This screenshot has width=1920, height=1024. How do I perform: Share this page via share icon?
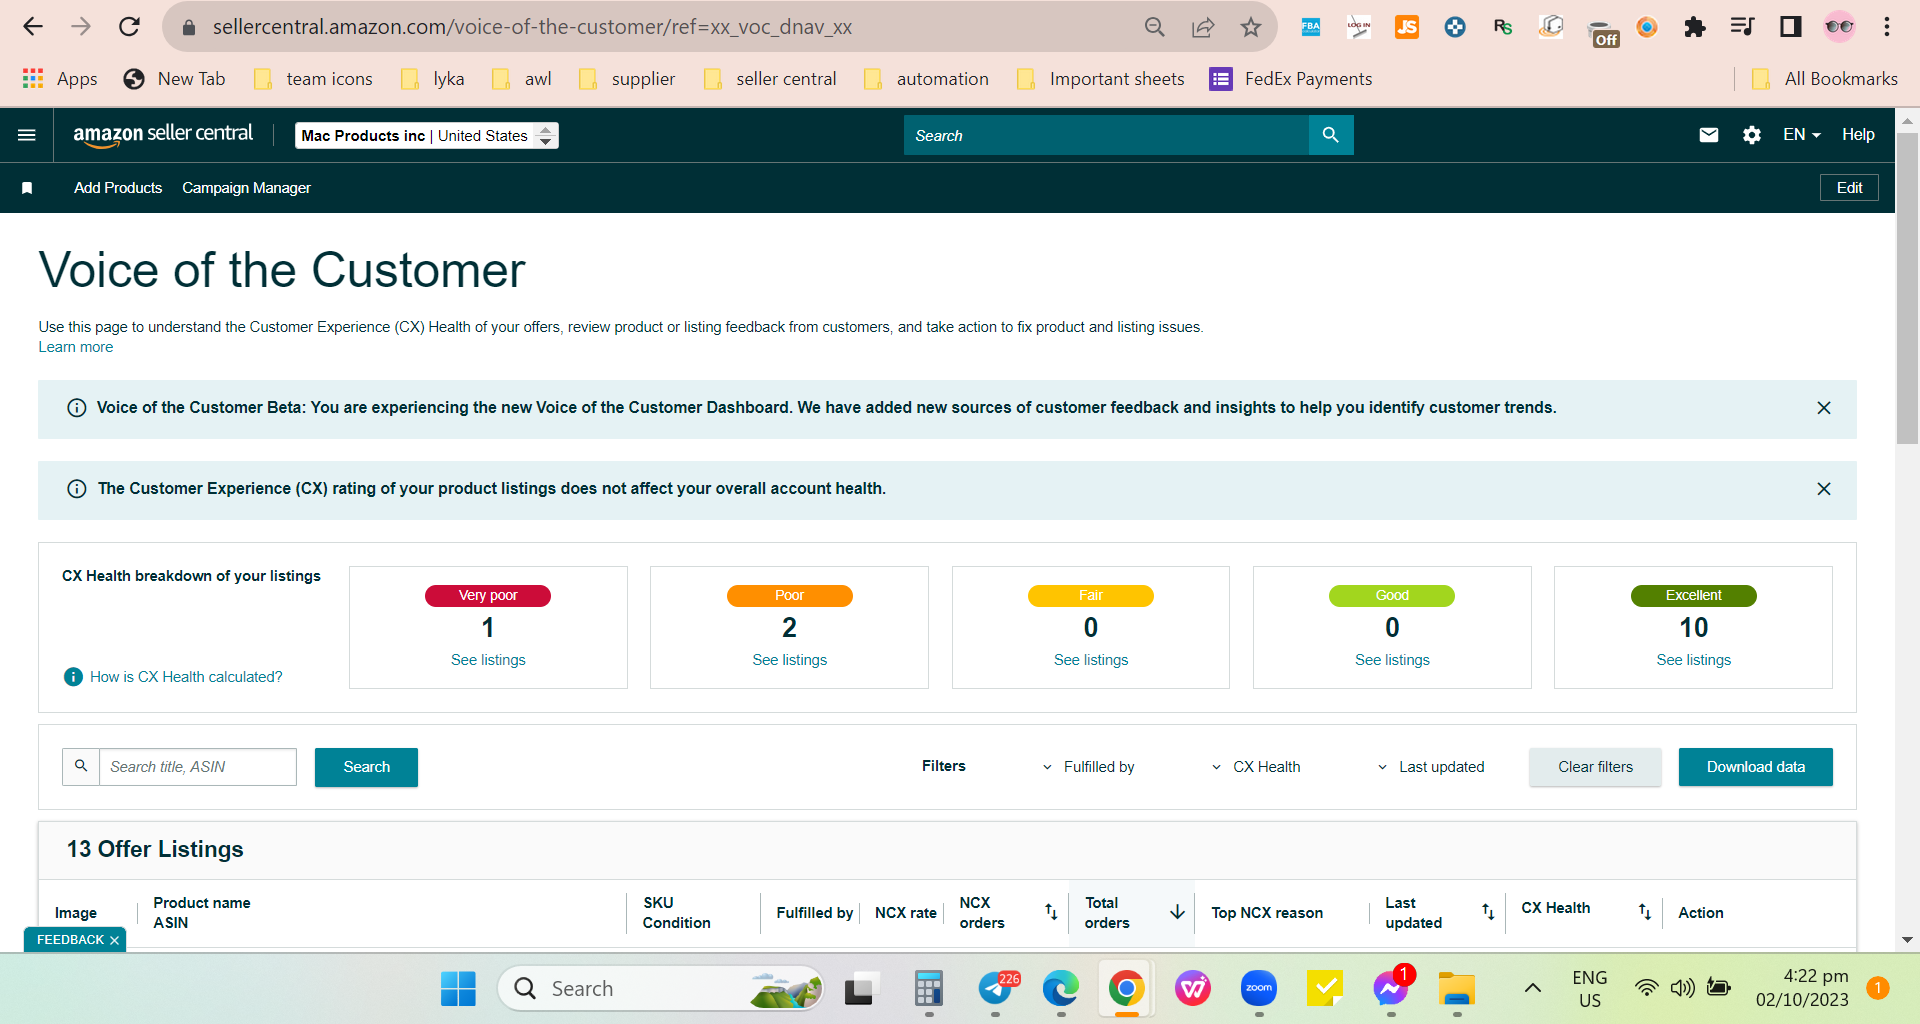1203,27
